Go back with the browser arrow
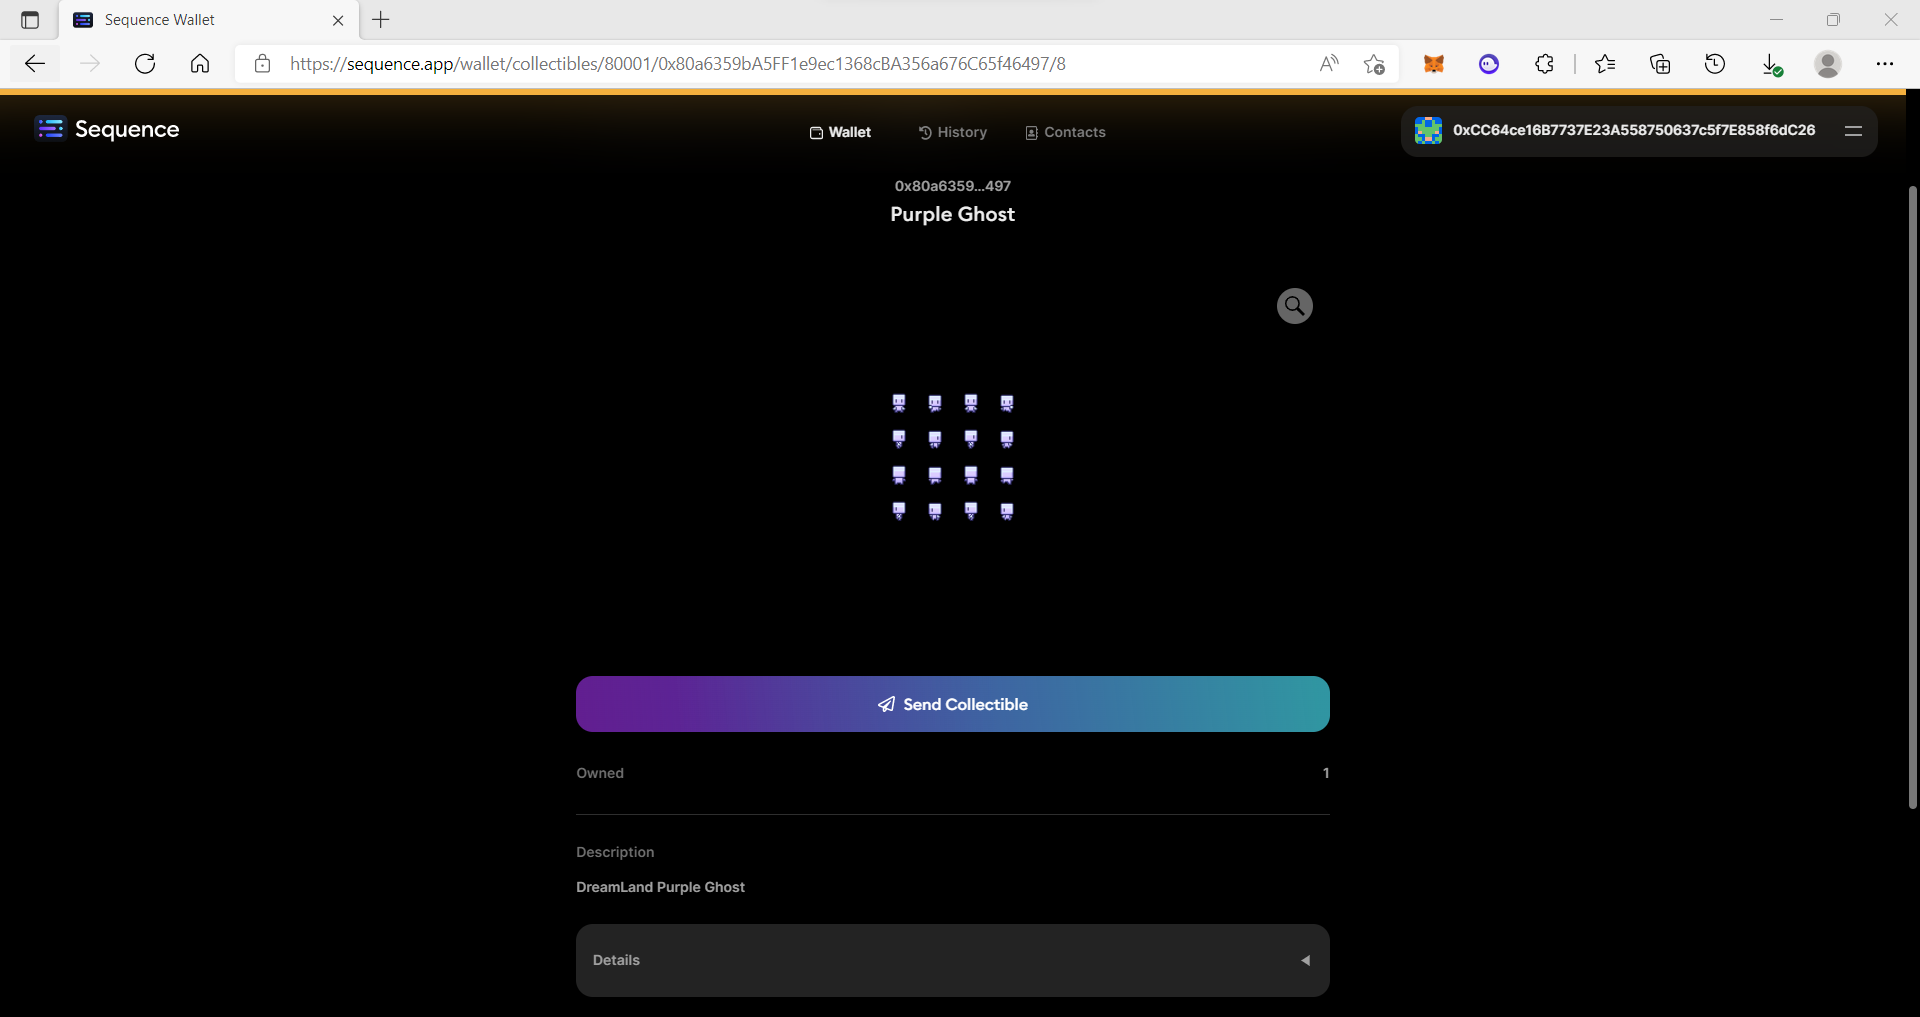 pos(35,64)
